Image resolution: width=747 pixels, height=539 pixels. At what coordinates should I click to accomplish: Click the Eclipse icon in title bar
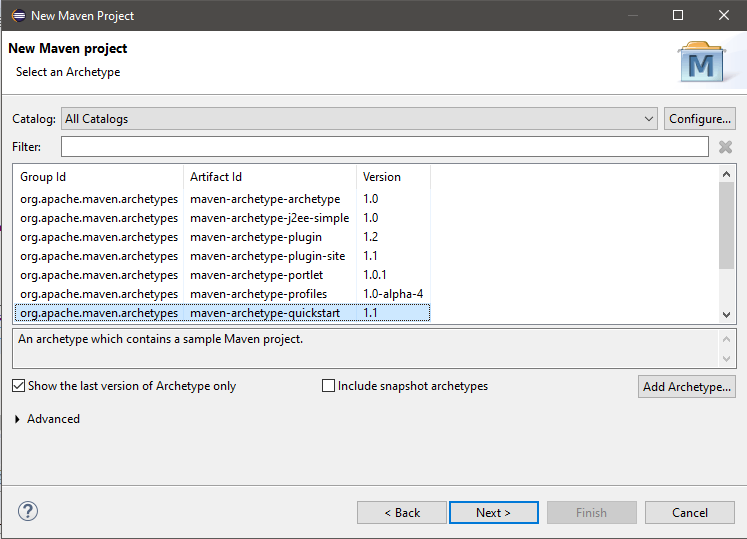pos(19,16)
